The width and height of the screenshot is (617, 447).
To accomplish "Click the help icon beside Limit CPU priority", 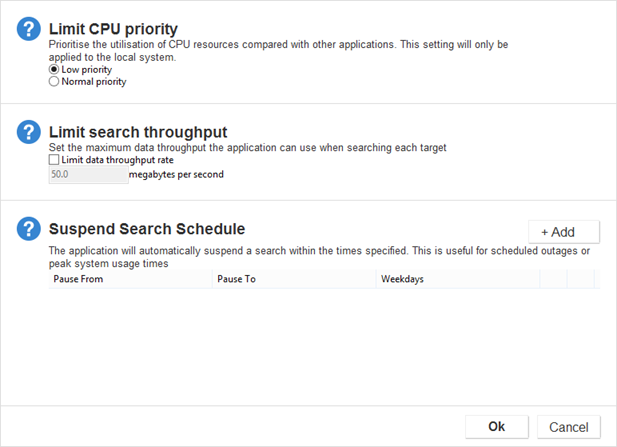I will tap(29, 30).
